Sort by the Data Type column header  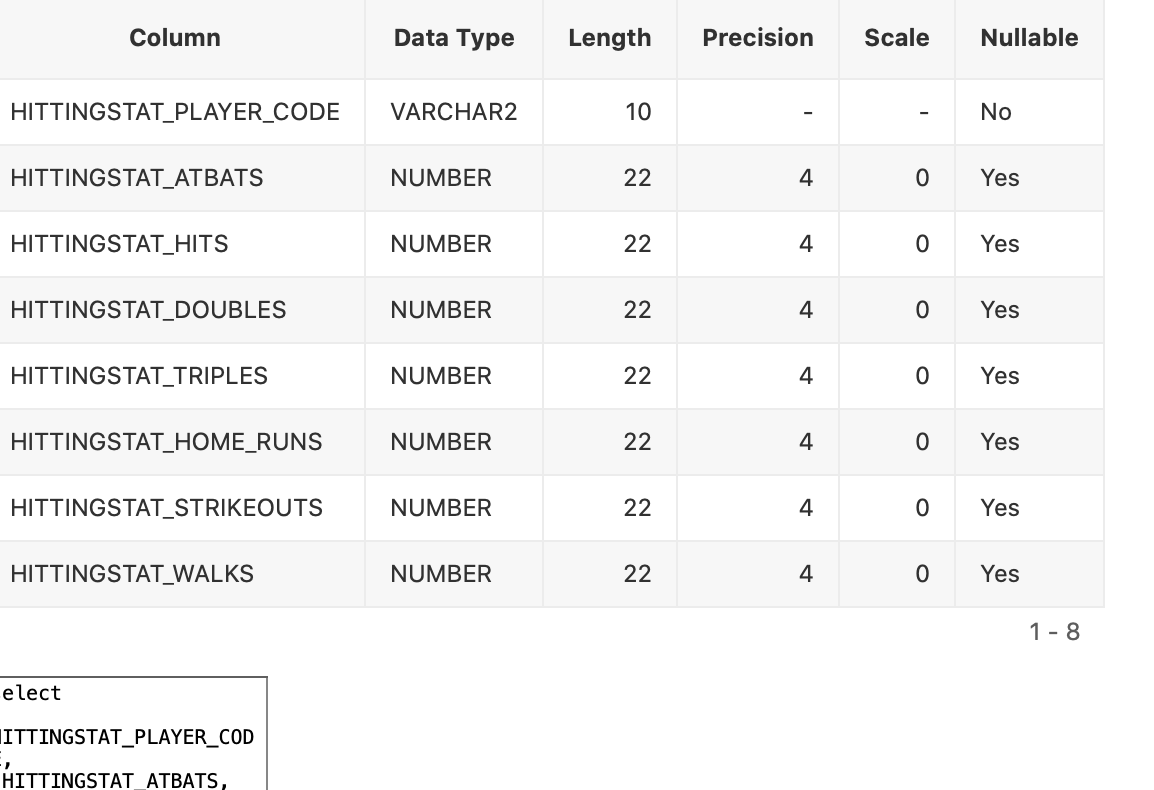coord(453,38)
